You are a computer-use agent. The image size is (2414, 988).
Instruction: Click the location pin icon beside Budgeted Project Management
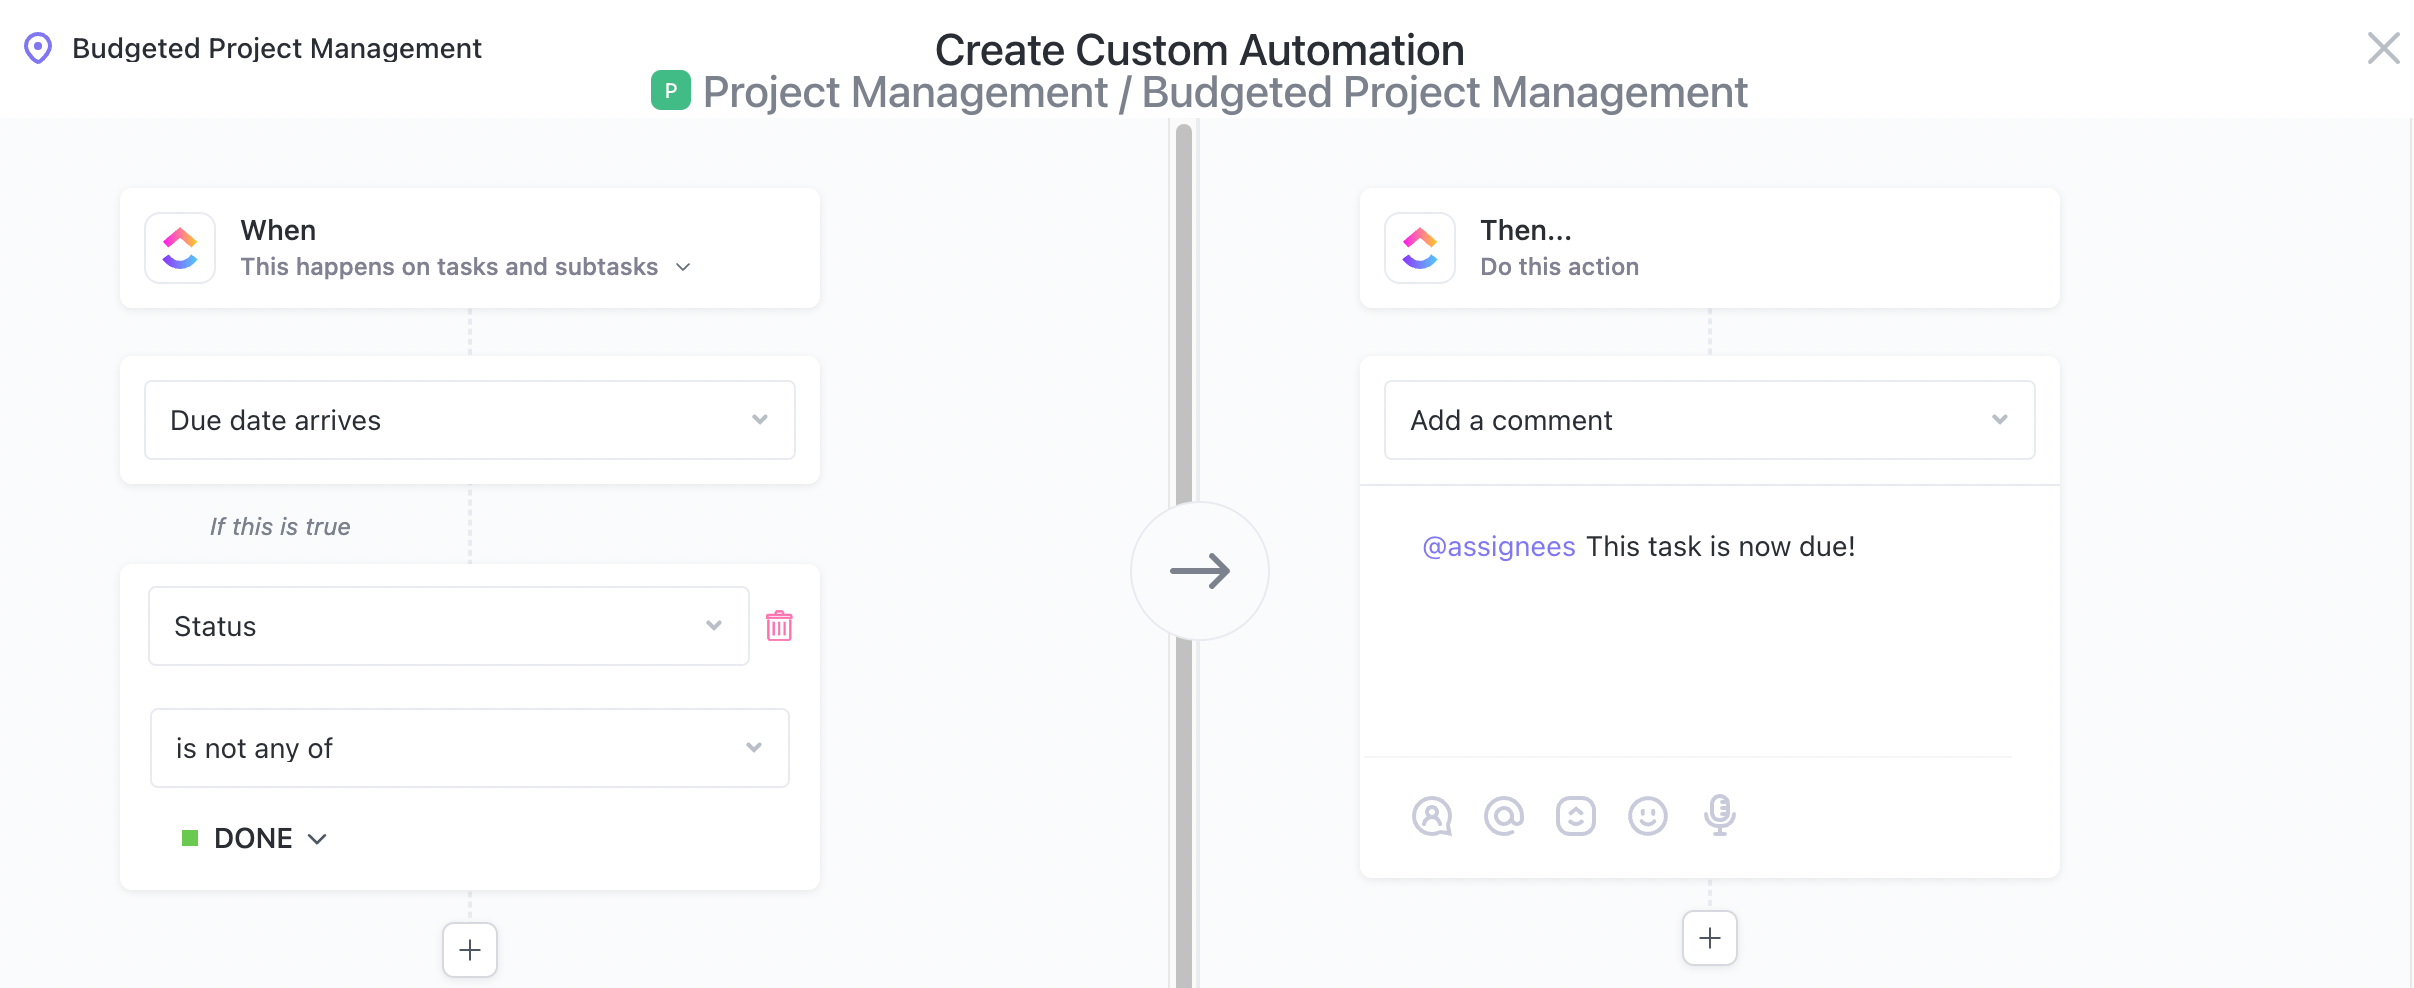38,47
